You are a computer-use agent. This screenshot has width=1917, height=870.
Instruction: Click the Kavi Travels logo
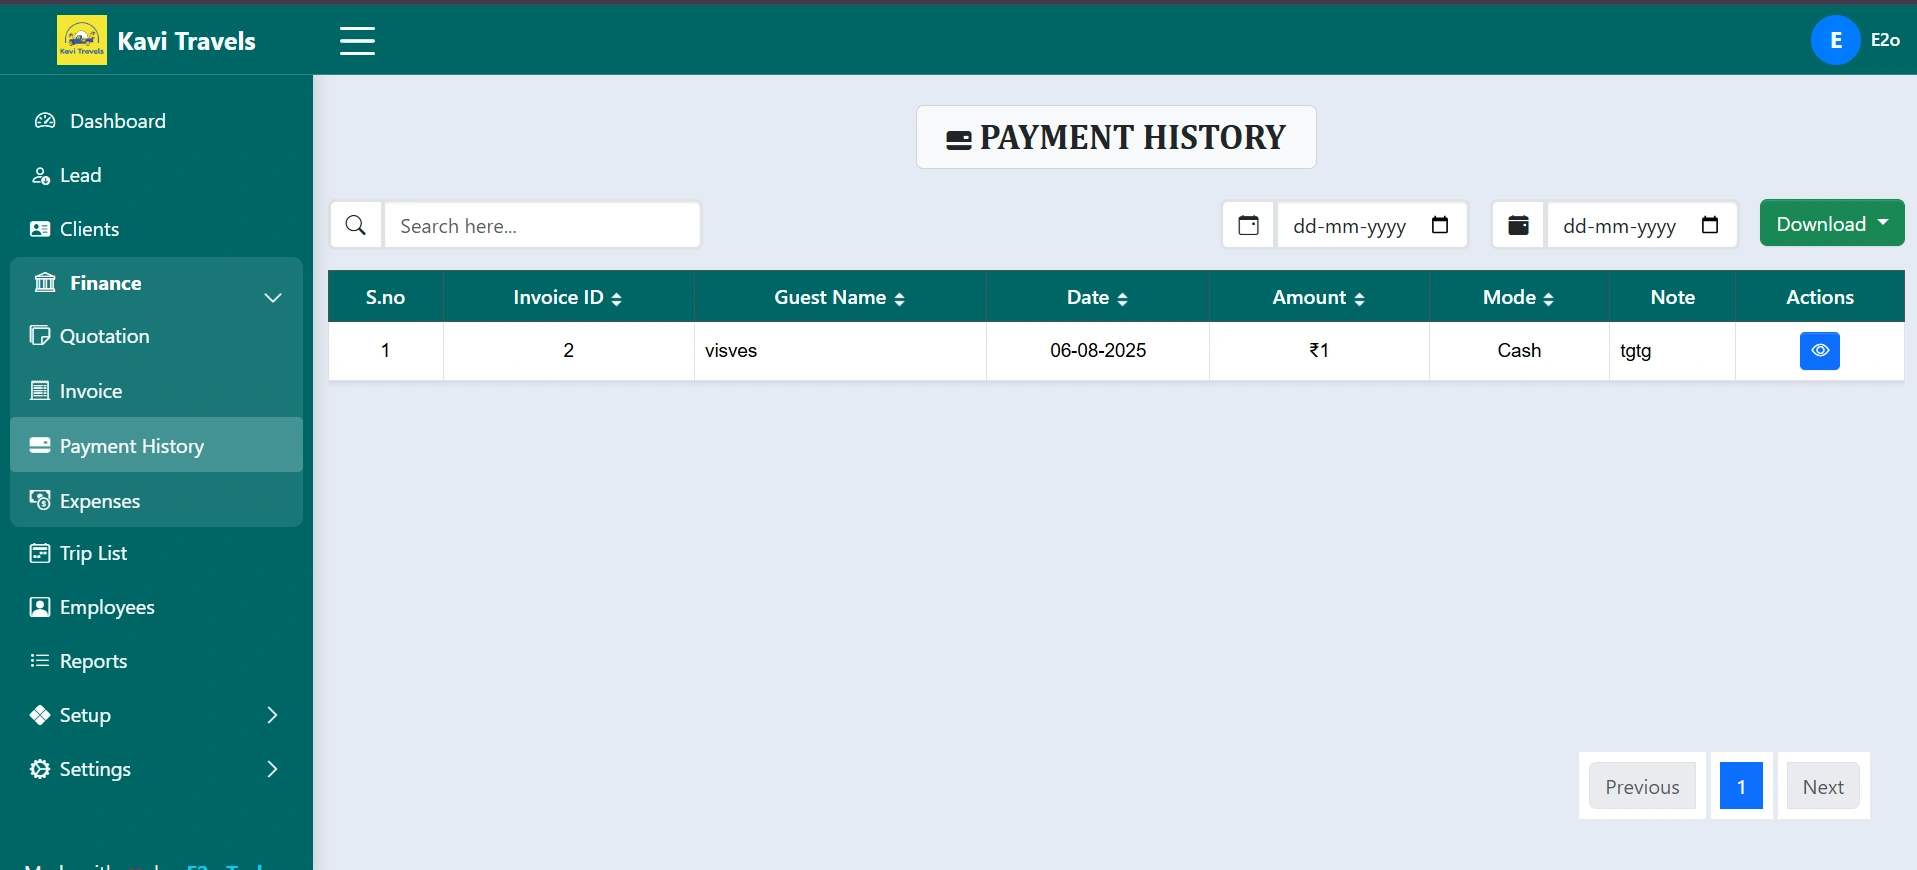pyautogui.click(x=82, y=41)
